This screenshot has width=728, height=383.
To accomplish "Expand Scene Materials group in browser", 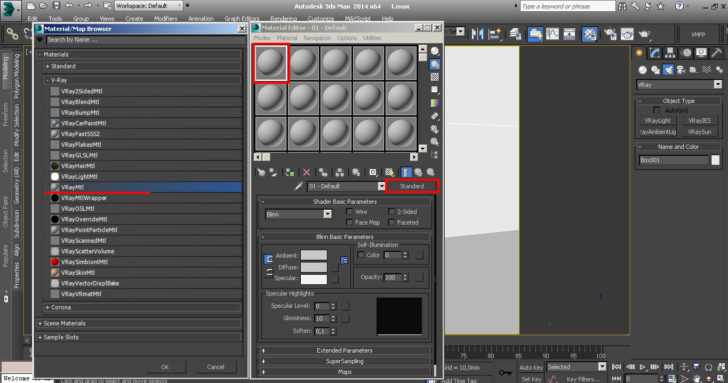I will (x=139, y=324).
